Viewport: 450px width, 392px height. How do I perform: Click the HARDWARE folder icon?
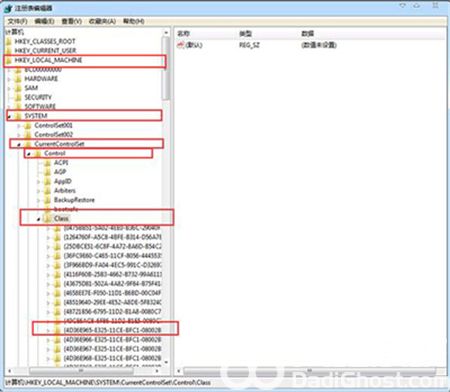click(x=18, y=79)
